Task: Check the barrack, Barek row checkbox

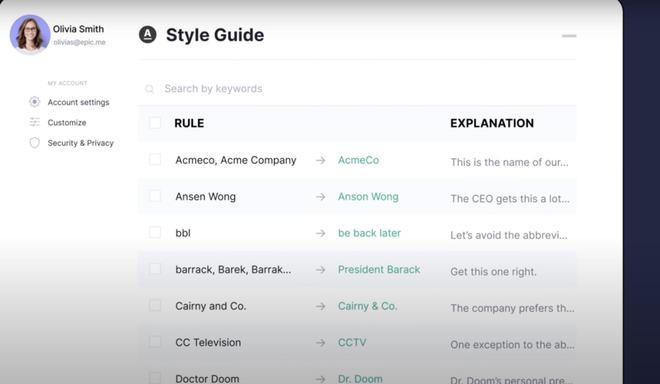Action: coord(155,269)
